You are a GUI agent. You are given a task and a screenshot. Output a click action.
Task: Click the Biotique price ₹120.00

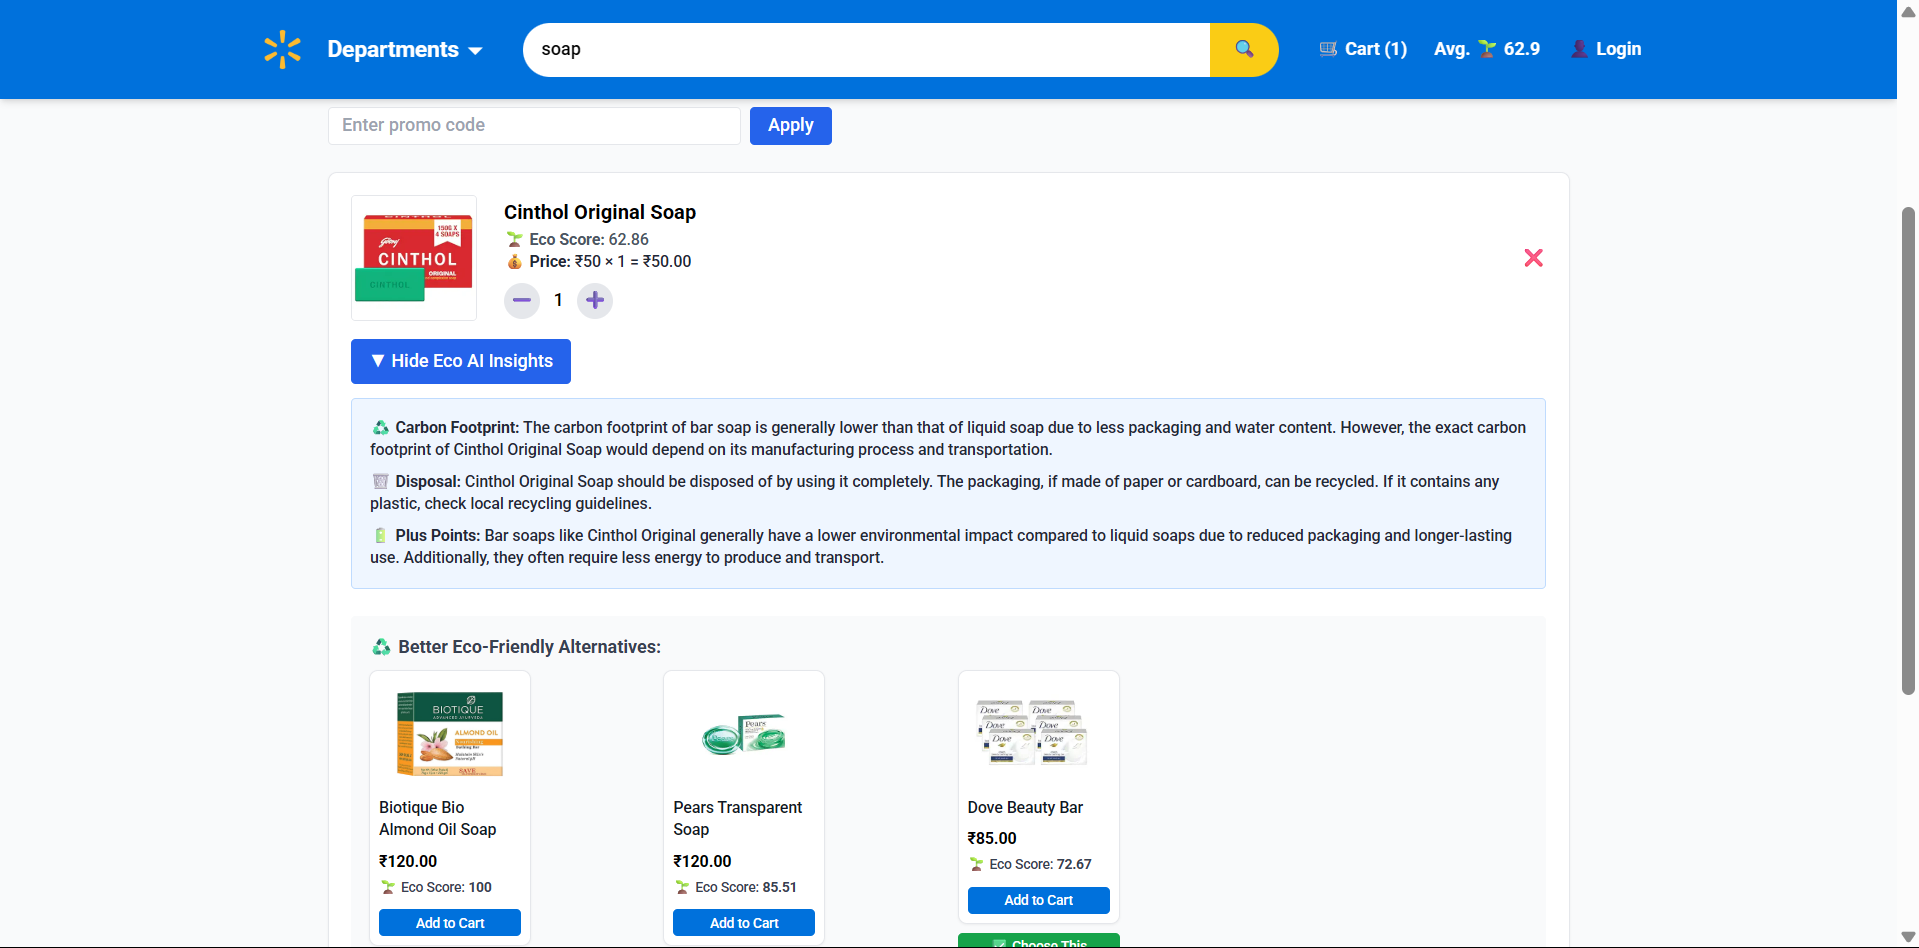408,861
